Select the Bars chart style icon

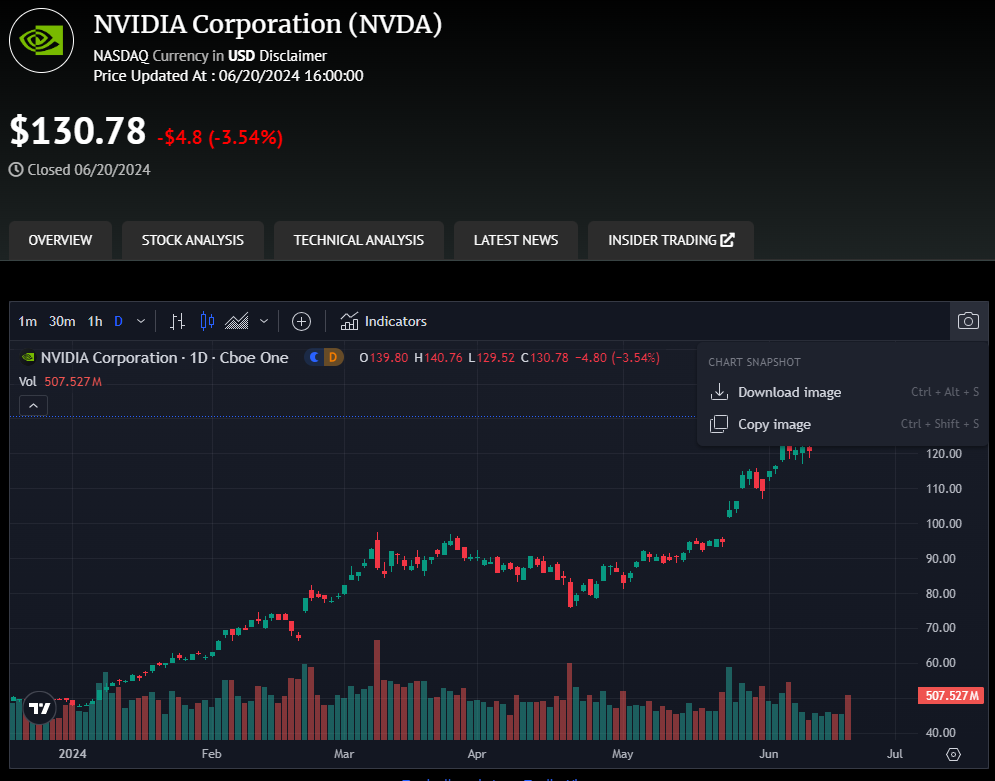[x=178, y=321]
